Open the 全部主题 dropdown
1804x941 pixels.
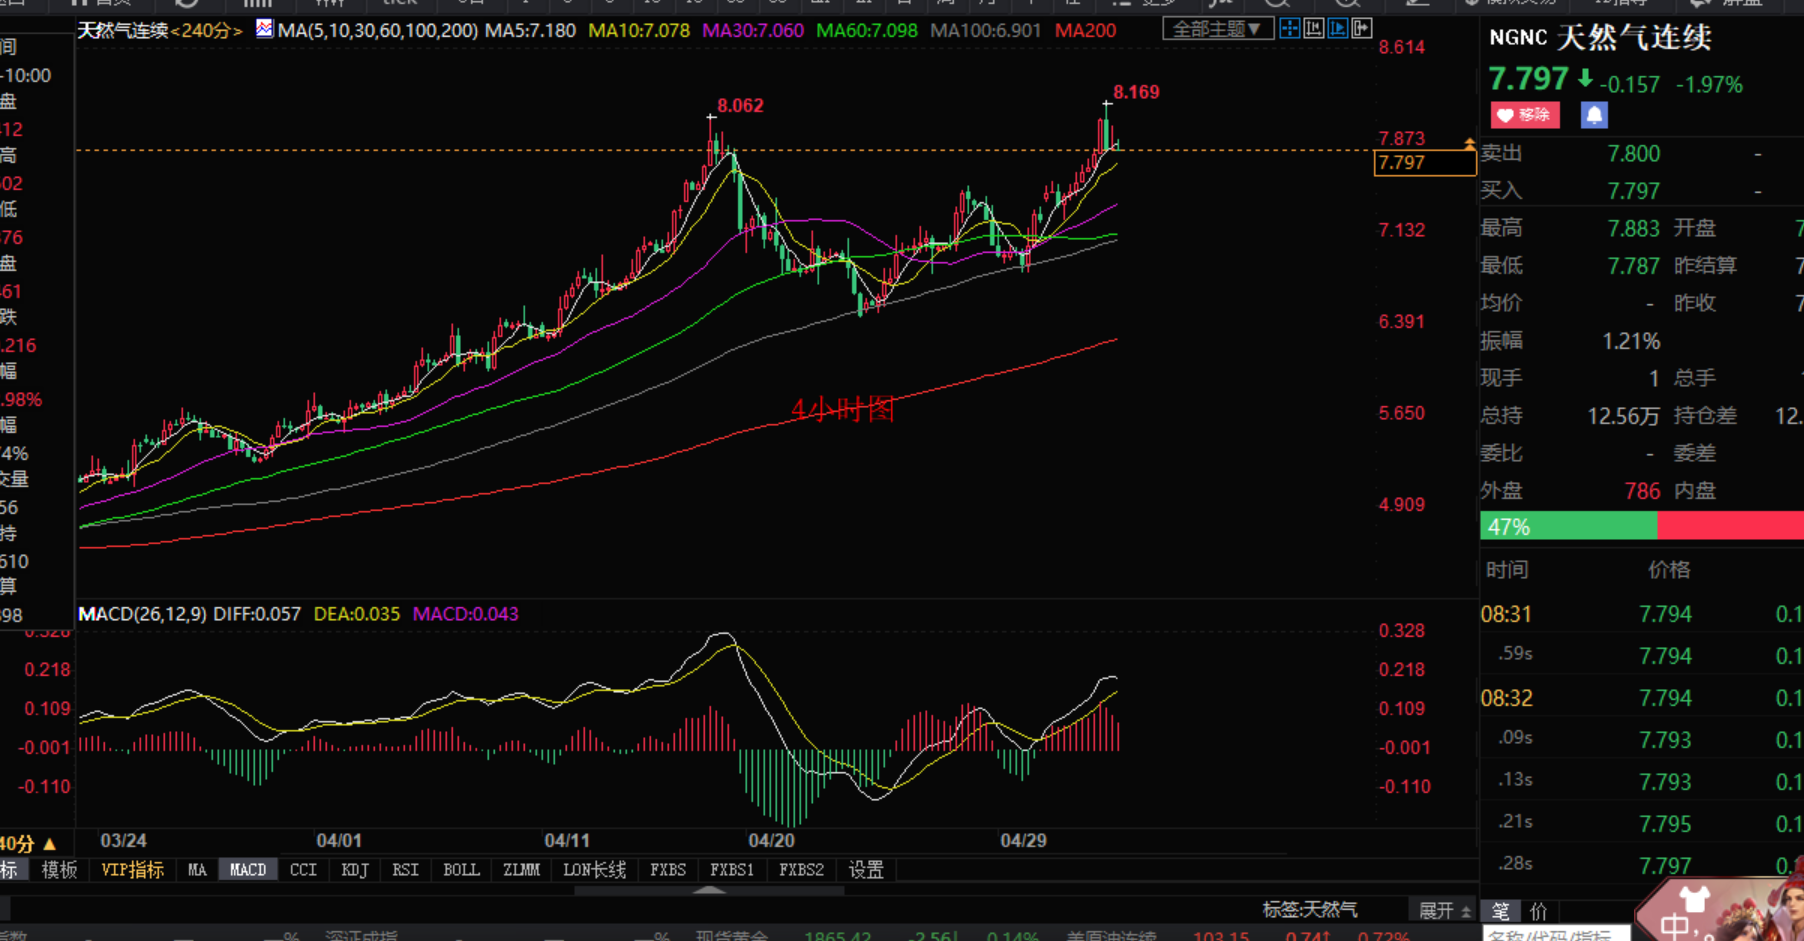click(x=1217, y=29)
